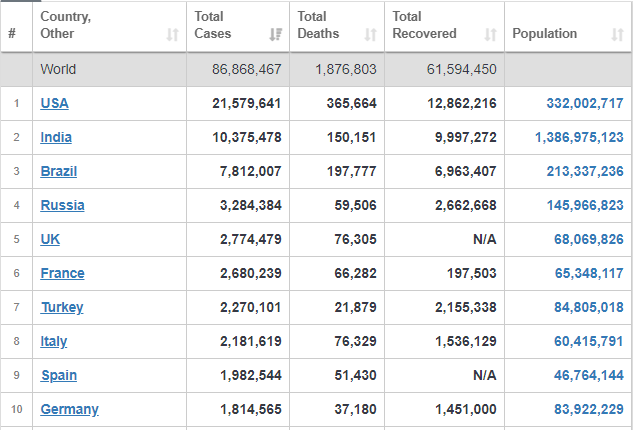Select Russia total recovered 2,662,668
634x430 pixels.
465,205
